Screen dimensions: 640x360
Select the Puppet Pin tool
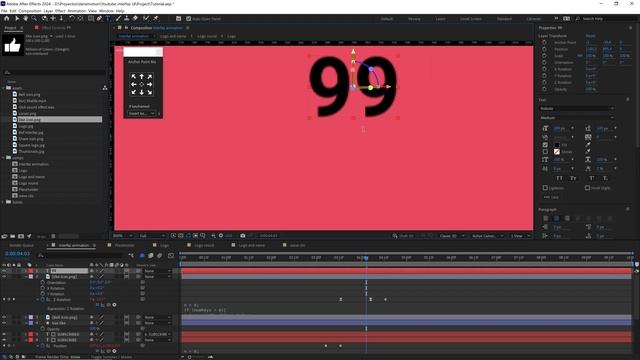point(156,18)
